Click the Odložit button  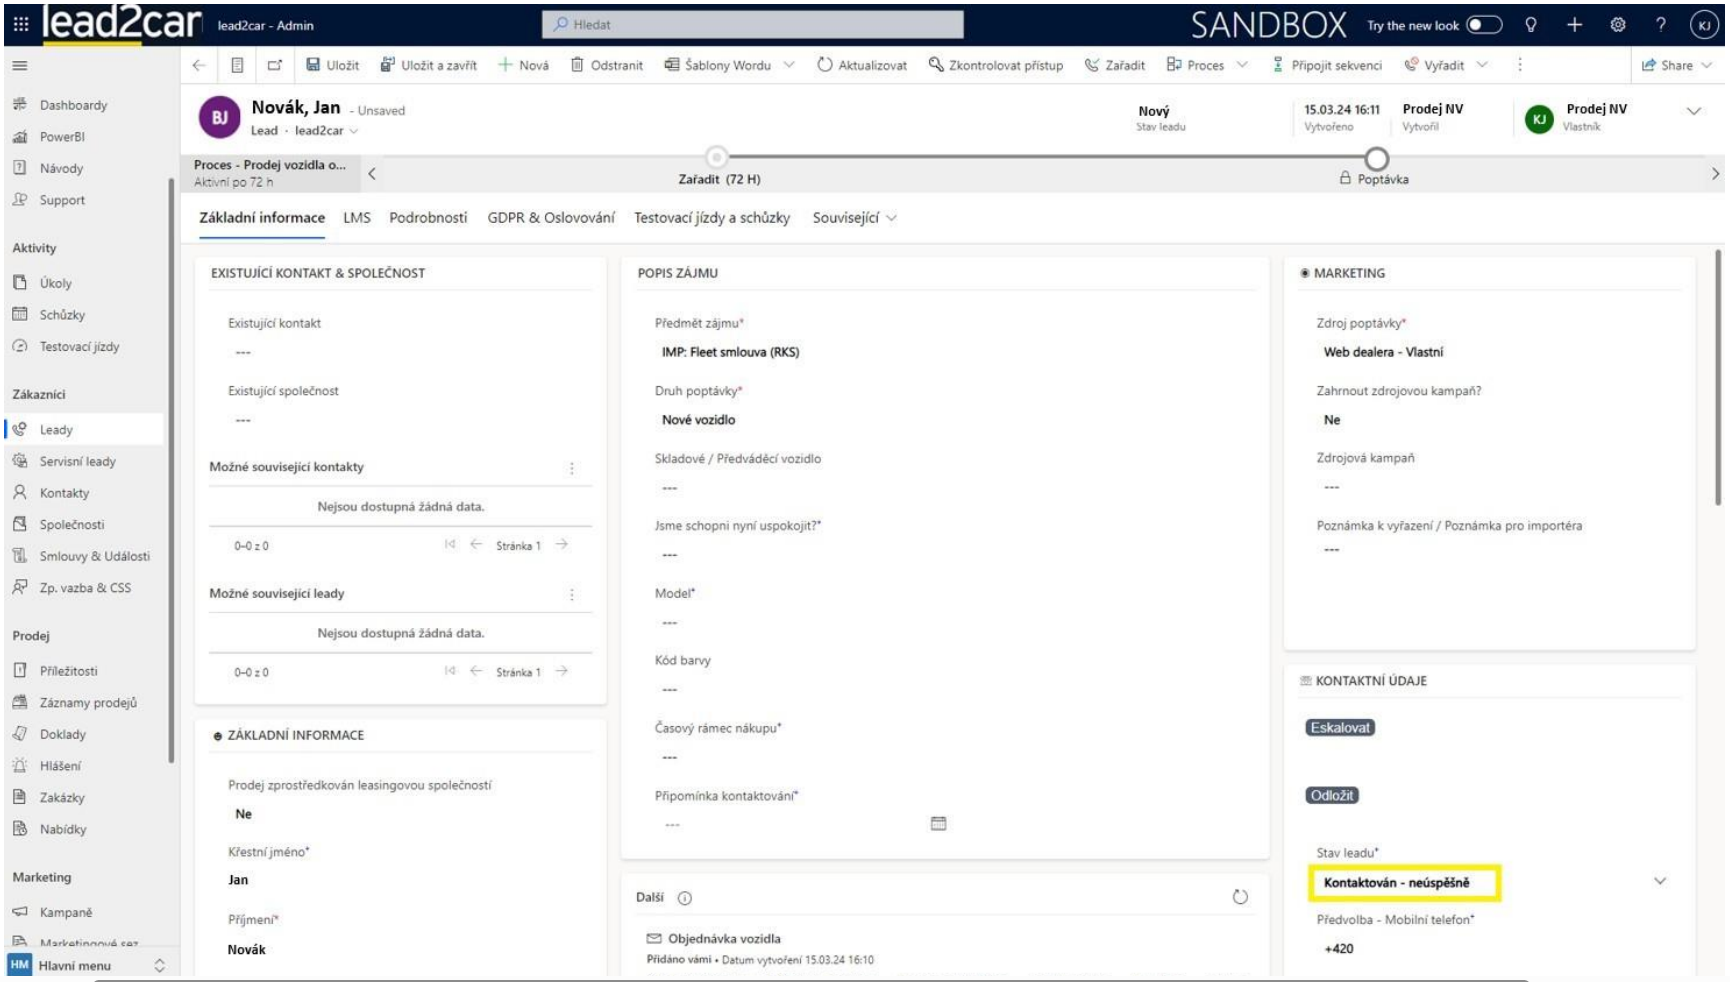[x=1331, y=796]
